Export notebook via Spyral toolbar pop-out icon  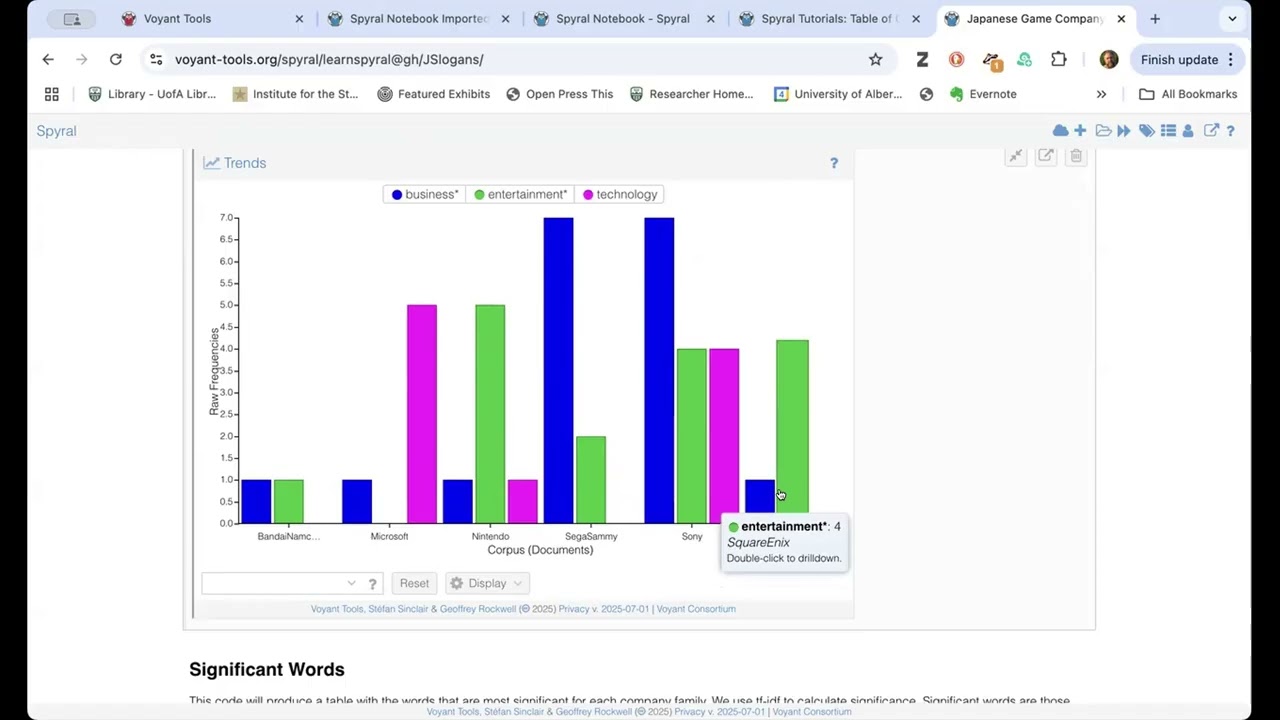pyautogui.click(x=1211, y=131)
